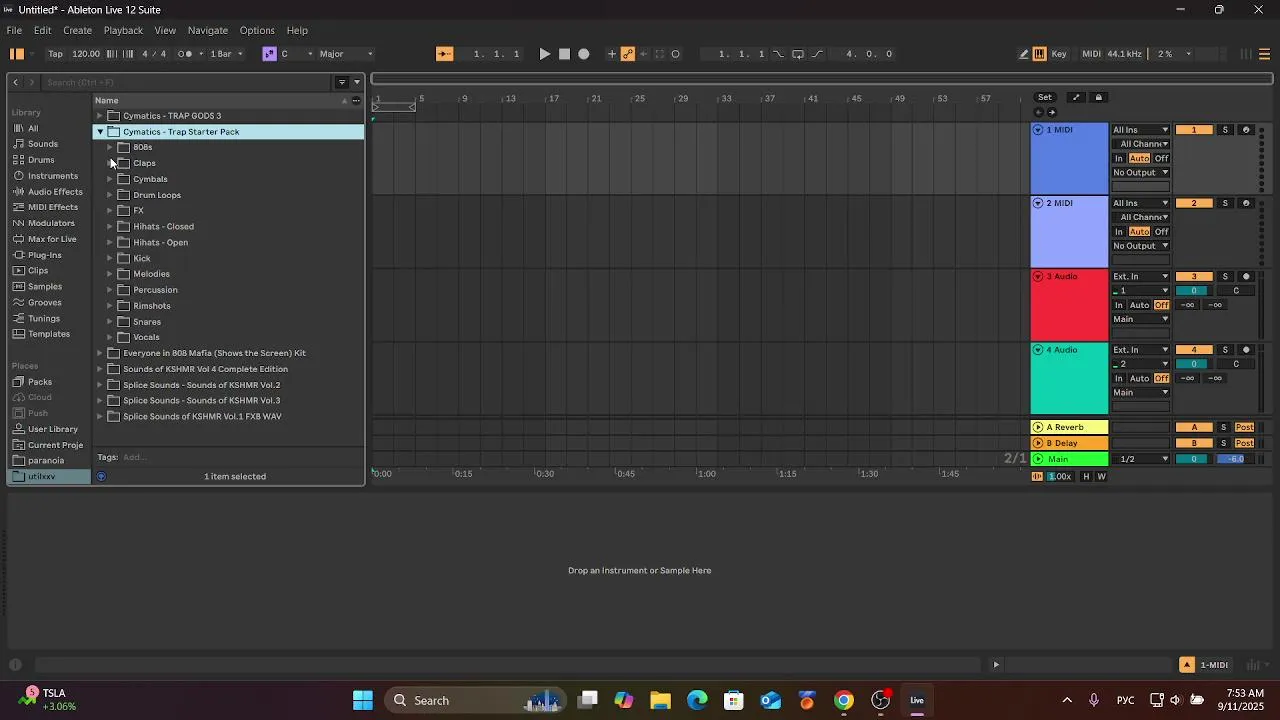The height and width of the screenshot is (720, 1280).
Task: Stop playback with the Stop button
Action: tap(564, 54)
